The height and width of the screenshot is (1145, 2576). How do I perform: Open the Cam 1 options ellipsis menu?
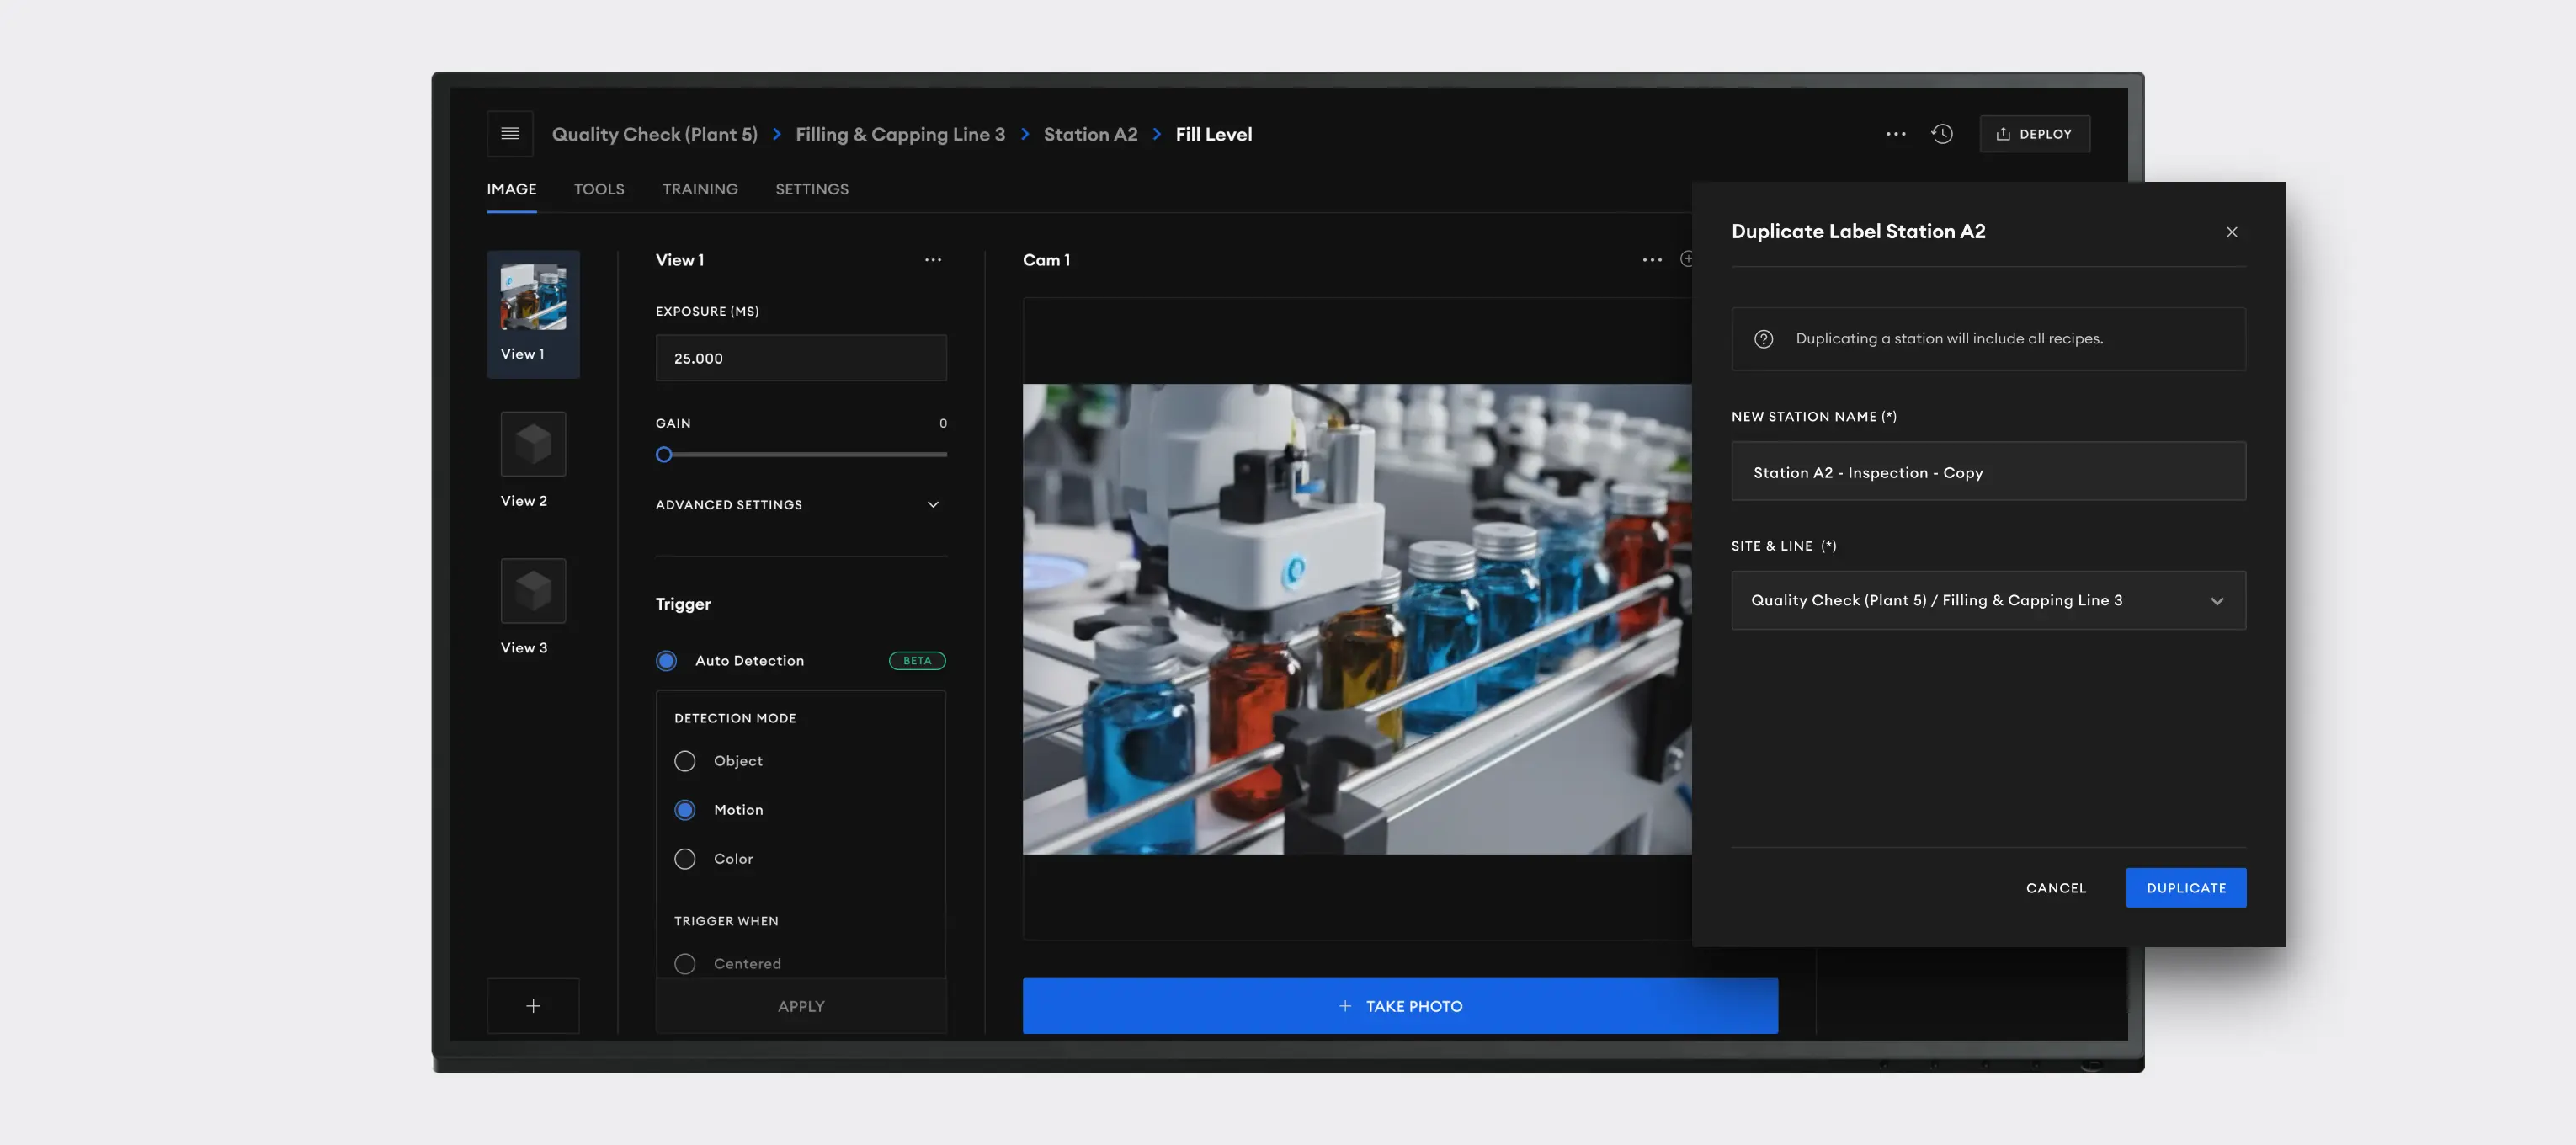[x=1651, y=259]
